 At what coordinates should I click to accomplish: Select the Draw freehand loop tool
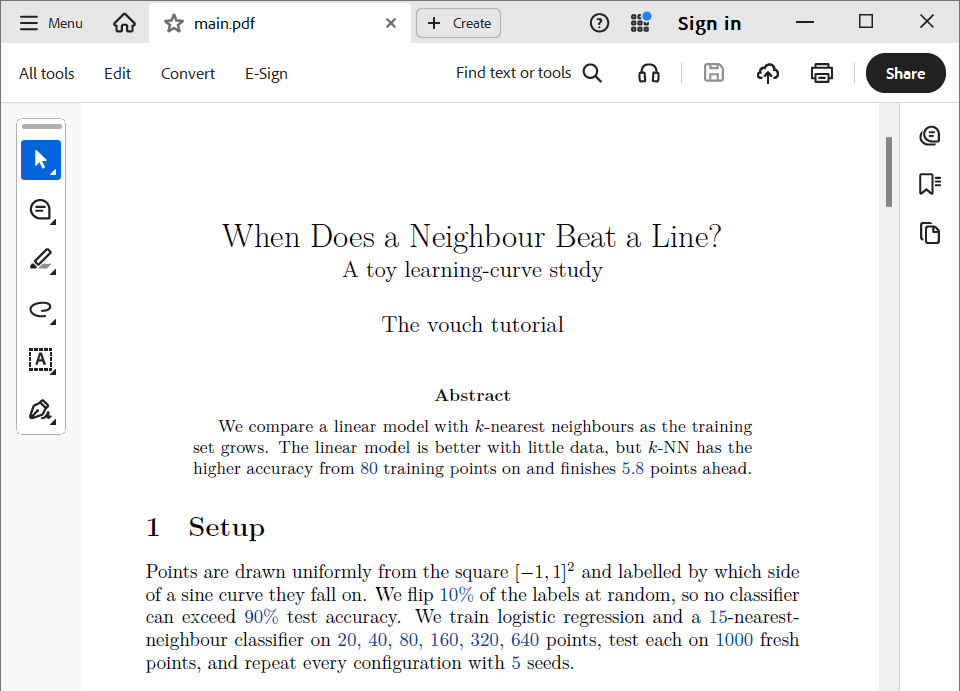(x=41, y=310)
